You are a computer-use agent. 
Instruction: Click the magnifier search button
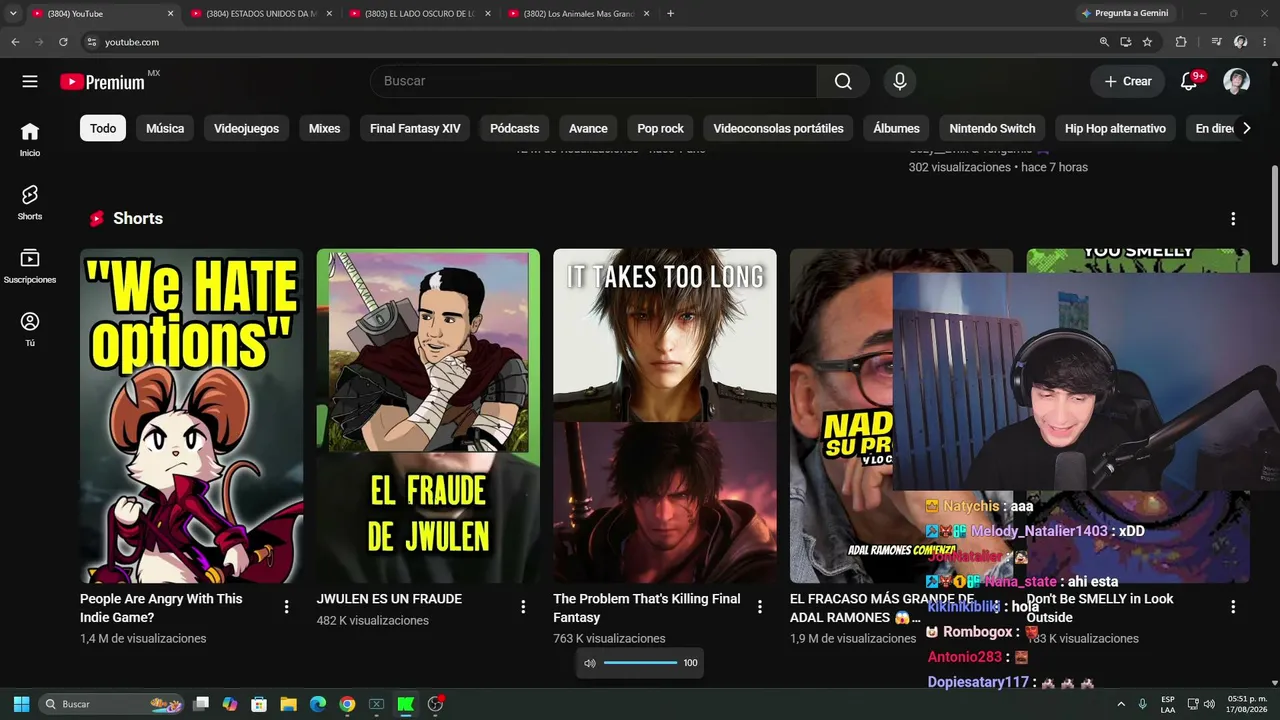tap(843, 81)
